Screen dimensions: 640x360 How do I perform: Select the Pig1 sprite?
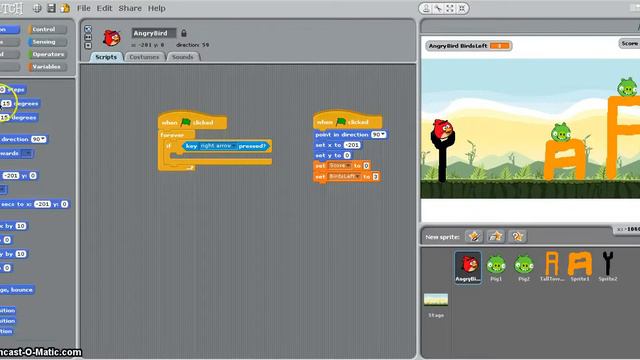coord(496,267)
